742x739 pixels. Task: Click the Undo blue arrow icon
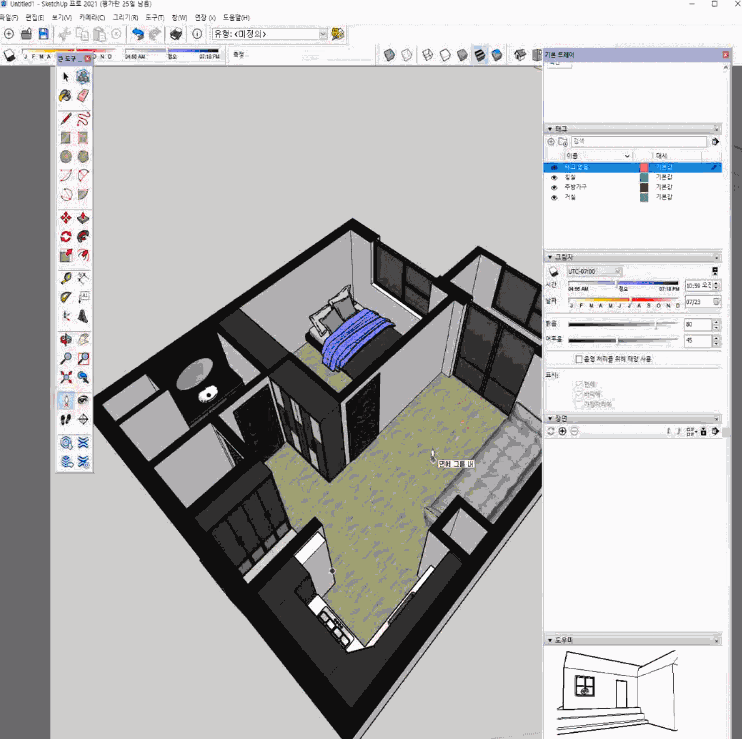(x=138, y=34)
